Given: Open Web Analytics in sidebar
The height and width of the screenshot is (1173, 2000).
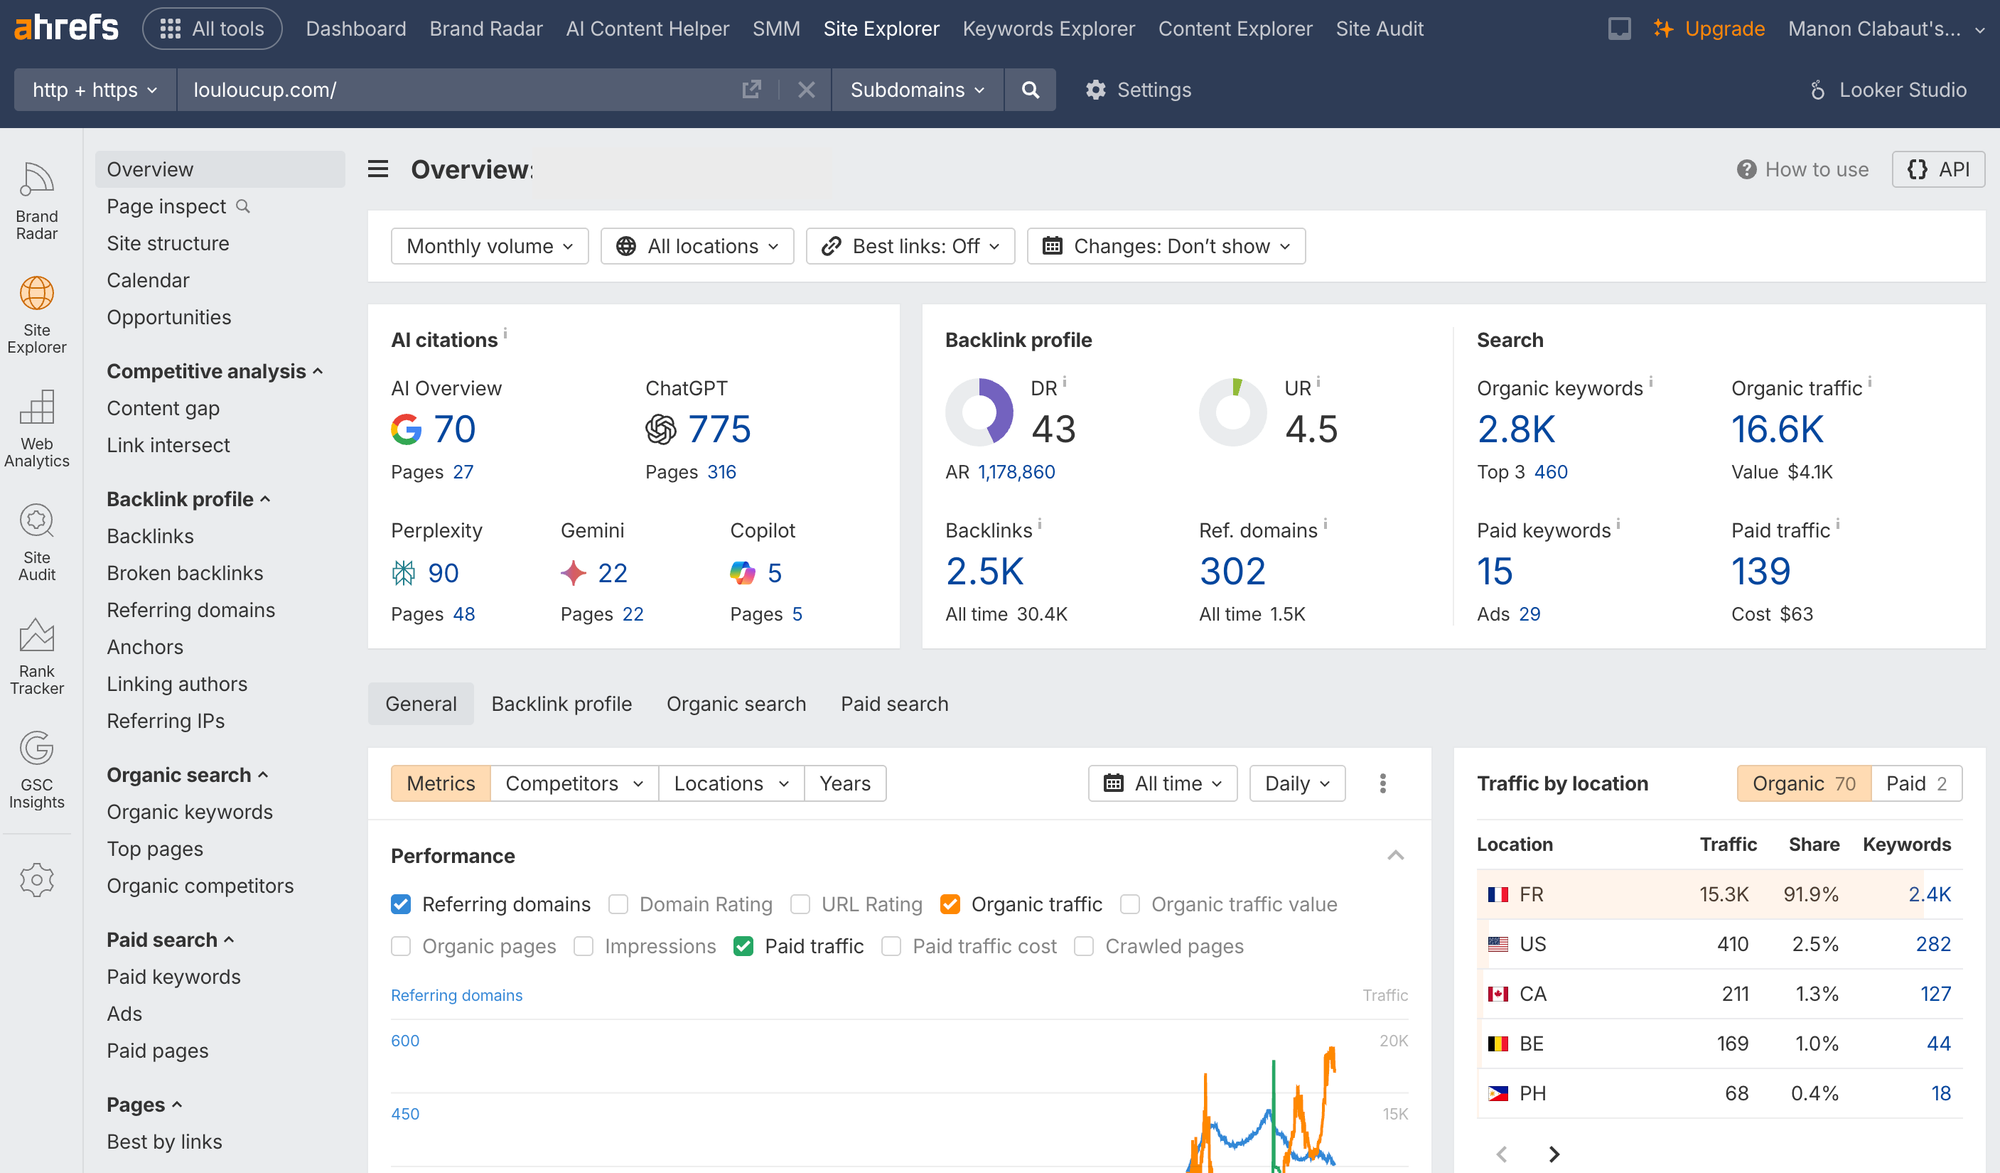Looking at the screenshot, I should tap(37, 428).
